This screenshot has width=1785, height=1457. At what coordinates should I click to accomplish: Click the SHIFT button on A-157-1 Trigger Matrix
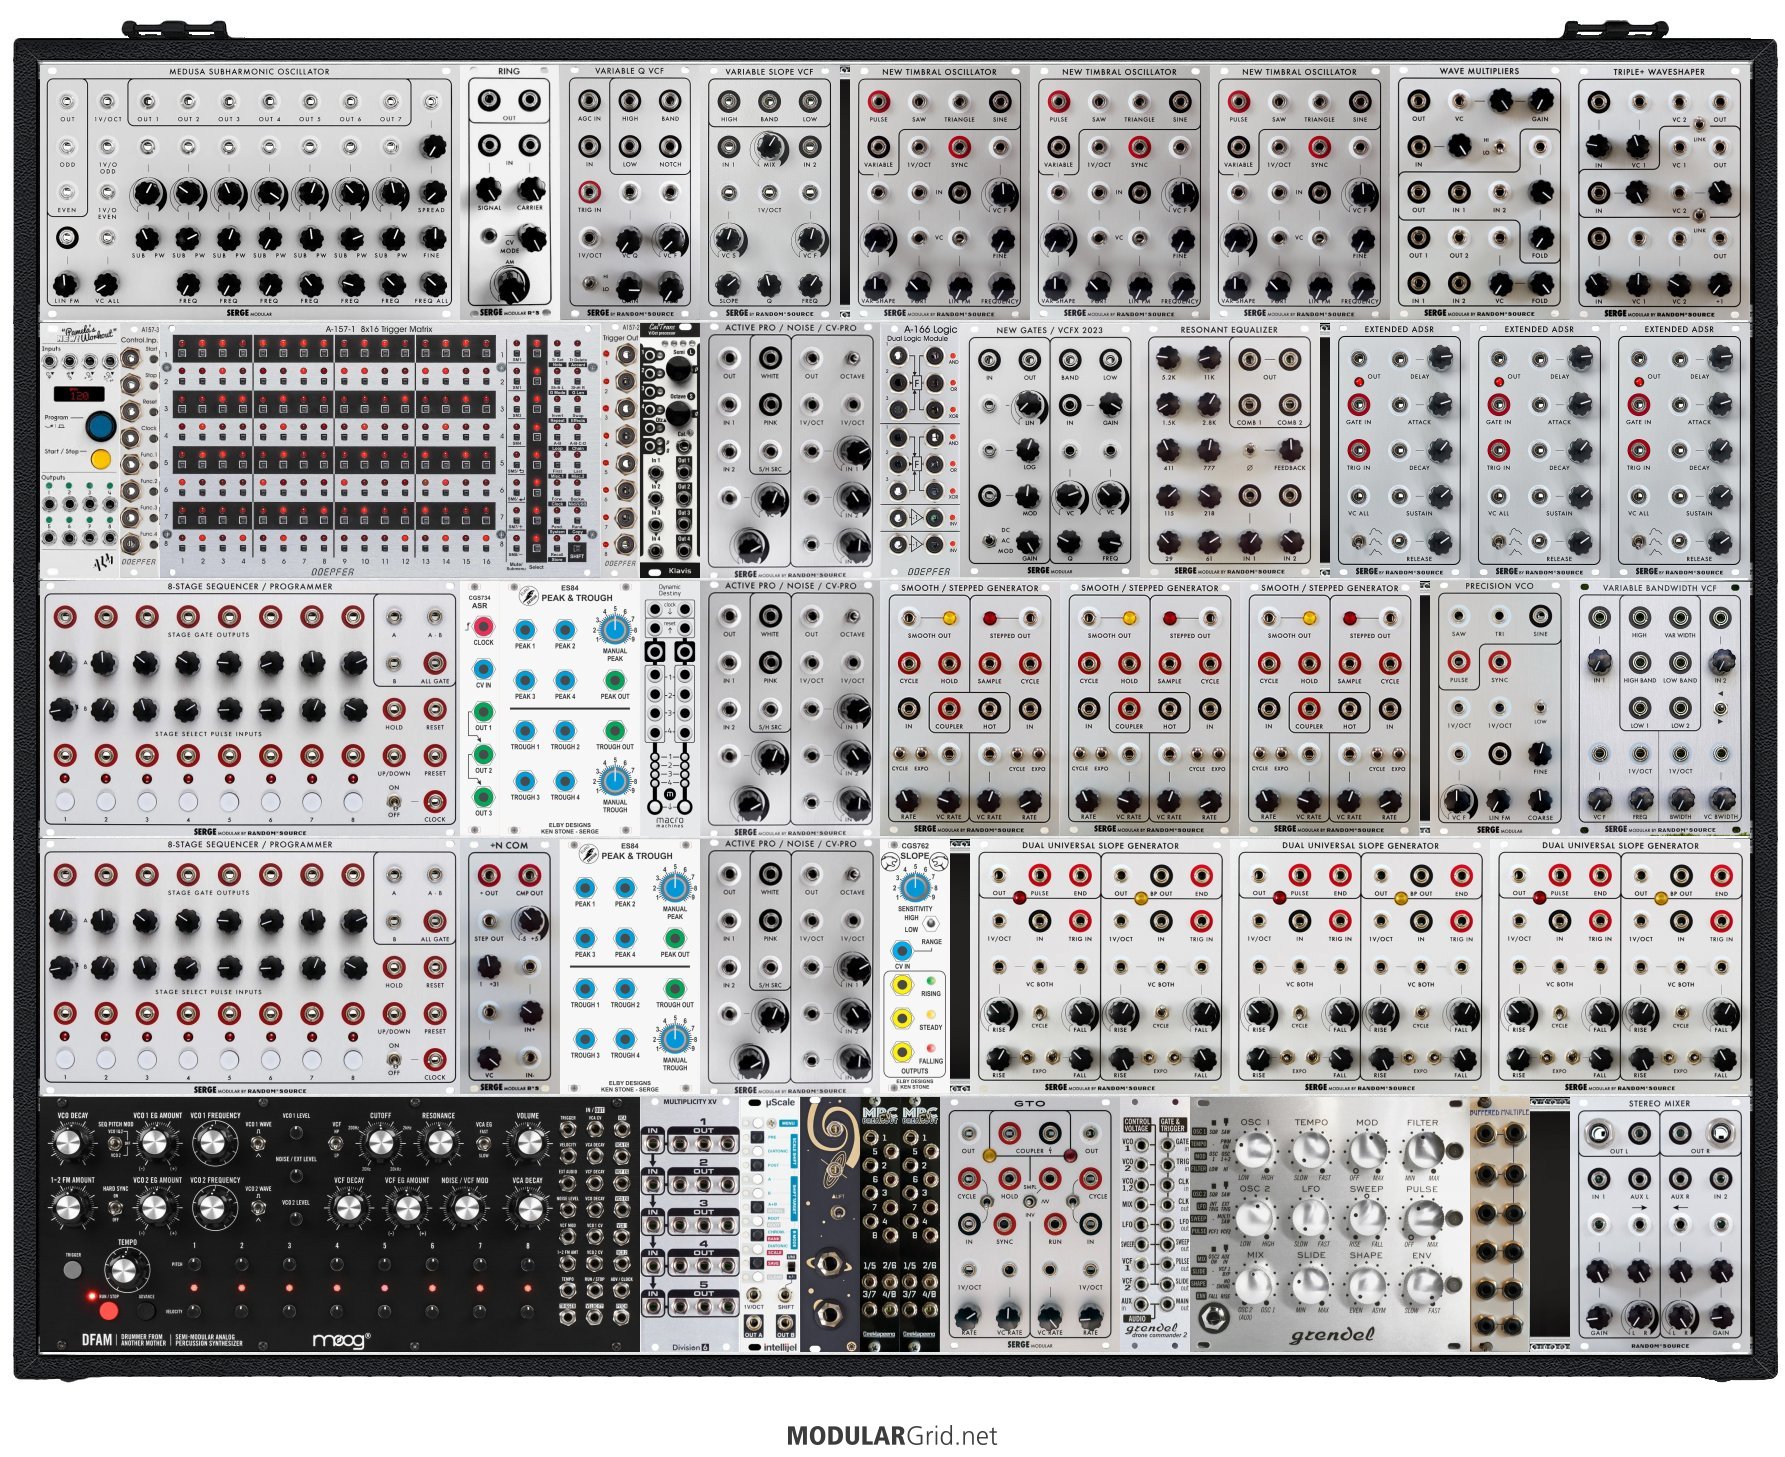click(x=578, y=547)
